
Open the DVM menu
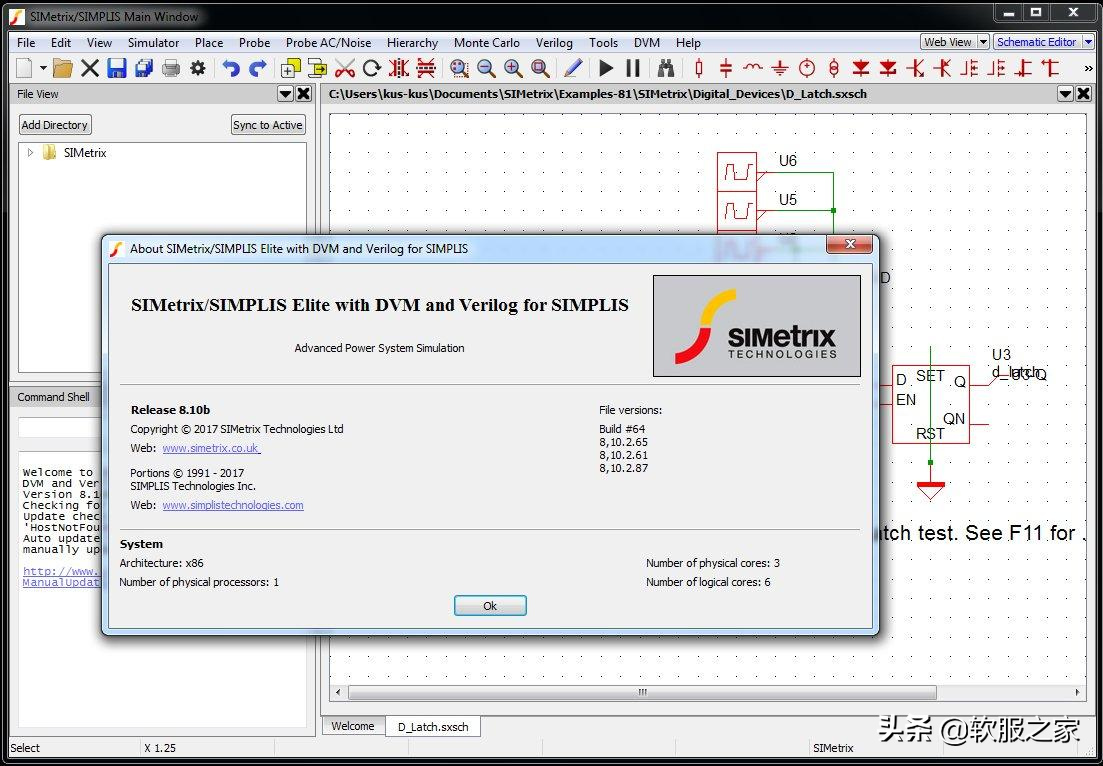coord(646,43)
